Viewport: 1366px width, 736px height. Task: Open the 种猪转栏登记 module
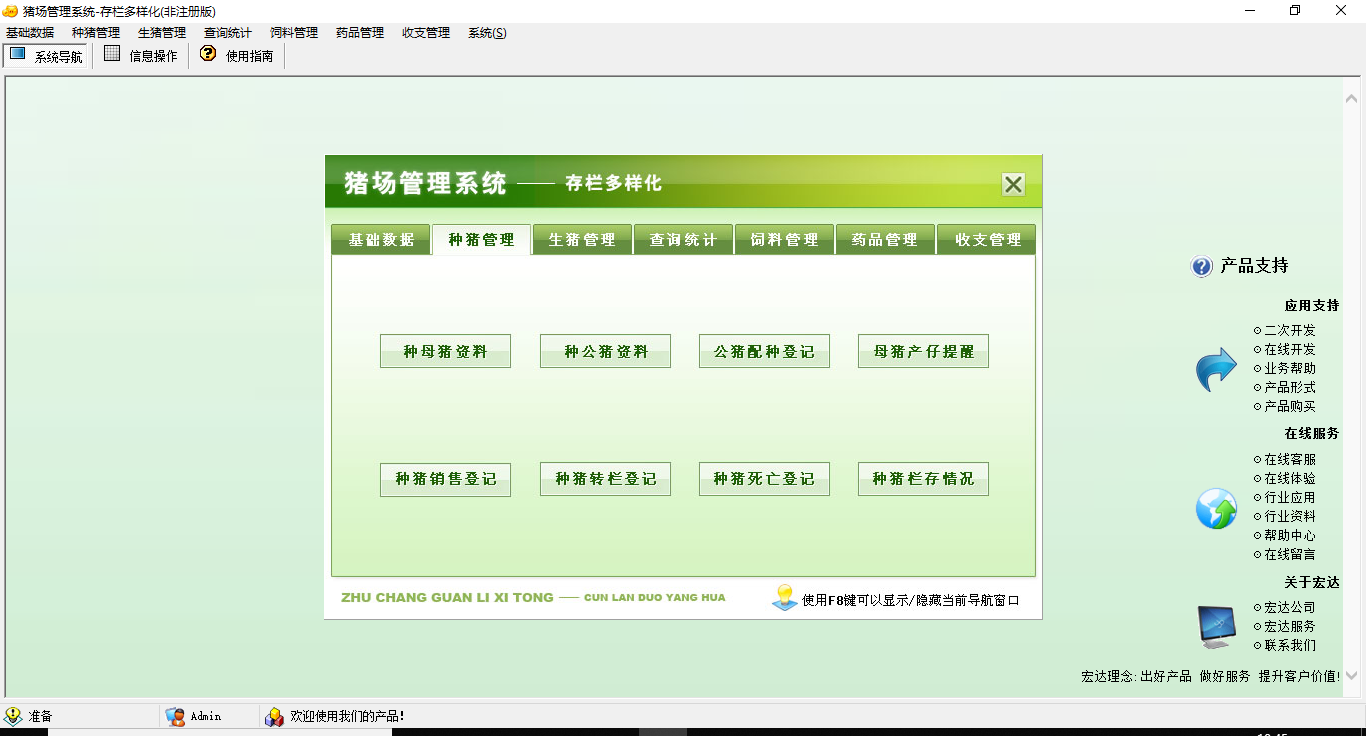pos(605,479)
